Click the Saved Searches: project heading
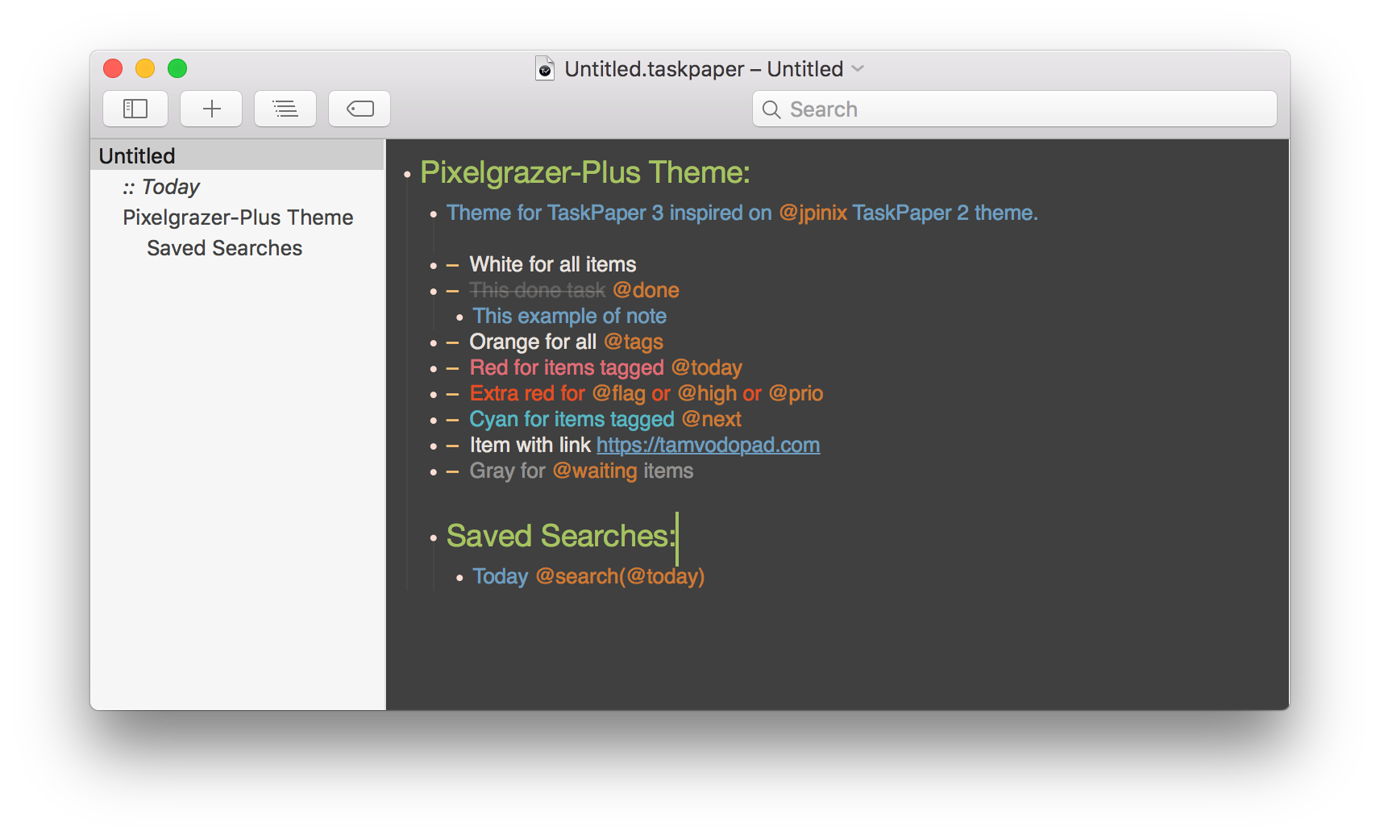1380x838 pixels. click(561, 536)
